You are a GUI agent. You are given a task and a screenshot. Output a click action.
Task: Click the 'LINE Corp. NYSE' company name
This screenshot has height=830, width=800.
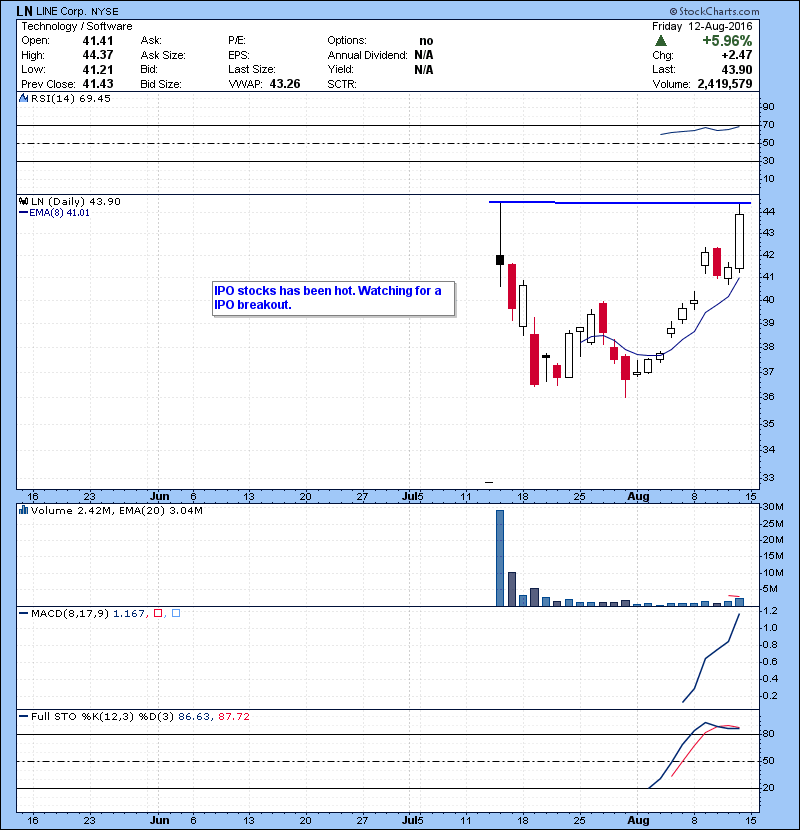click(x=78, y=11)
